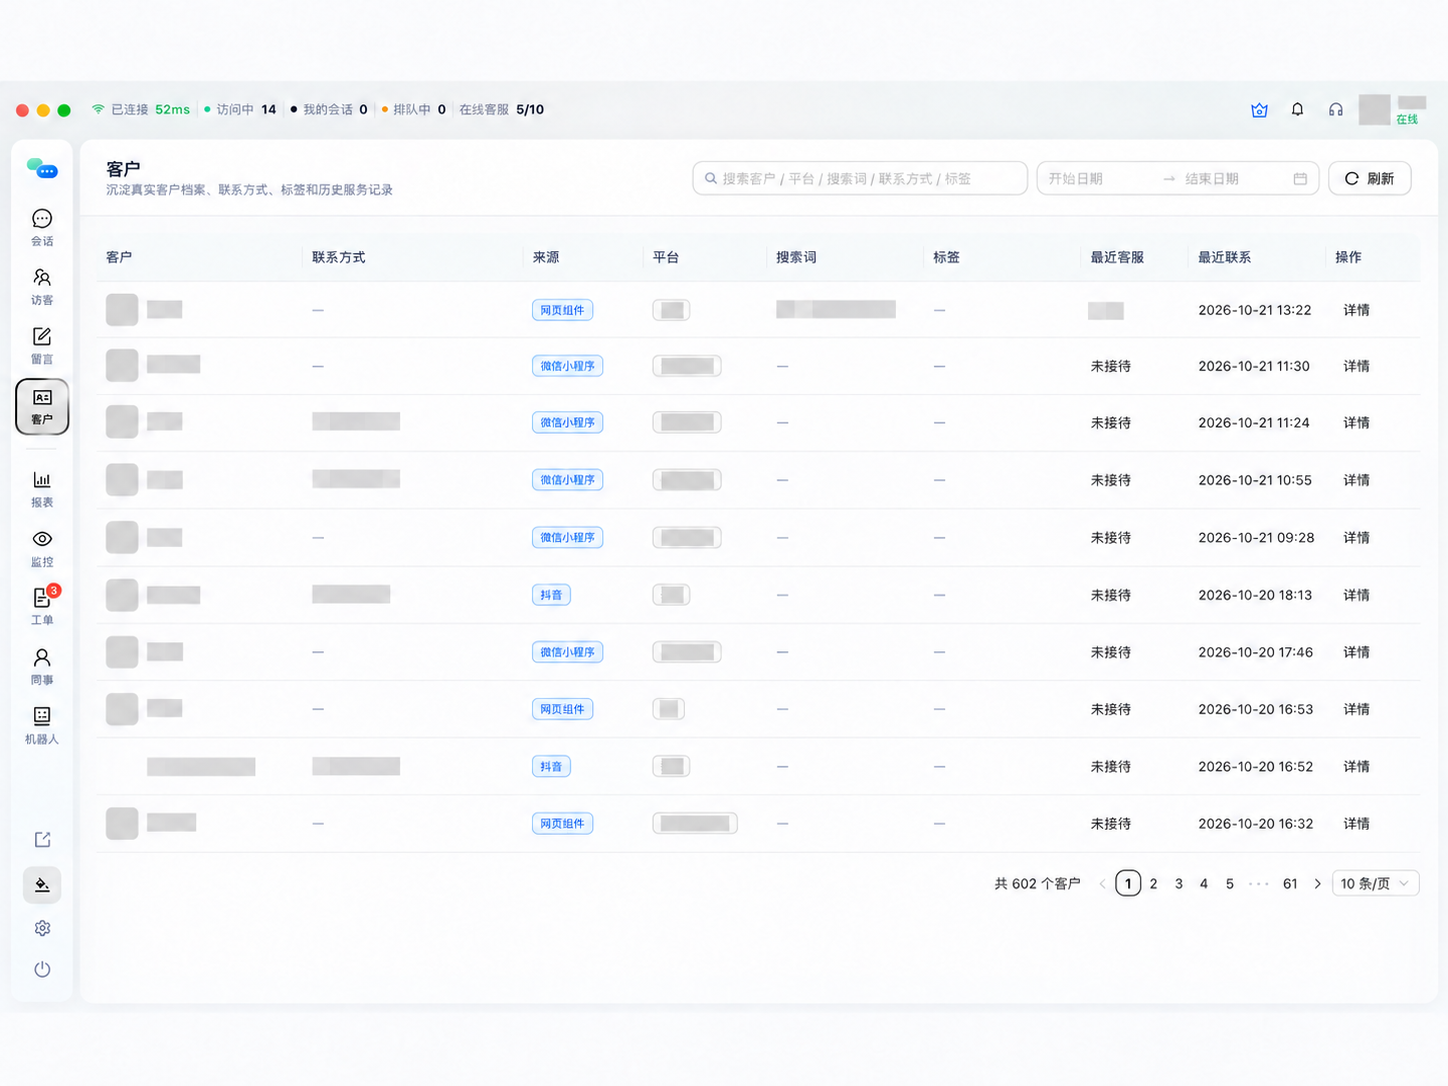
Task: Go to the 访客 visitors section
Action: pos(42,286)
